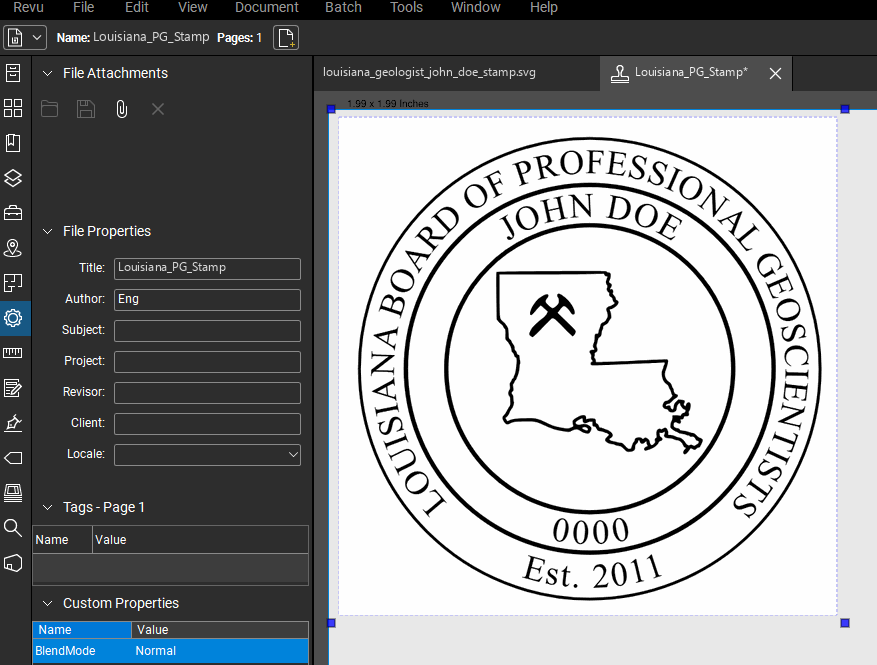Open the dropdown arrow beside document icon
This screenshot has width=877, height=665.
(x=37, y=37)
